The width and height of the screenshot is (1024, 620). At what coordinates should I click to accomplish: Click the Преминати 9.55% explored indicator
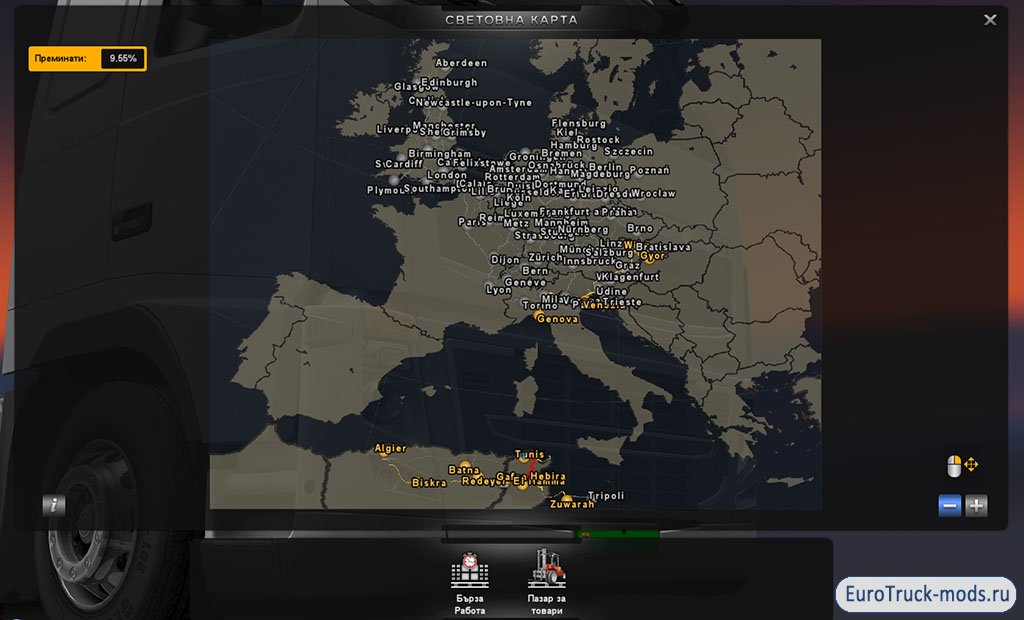click(87, 58)
